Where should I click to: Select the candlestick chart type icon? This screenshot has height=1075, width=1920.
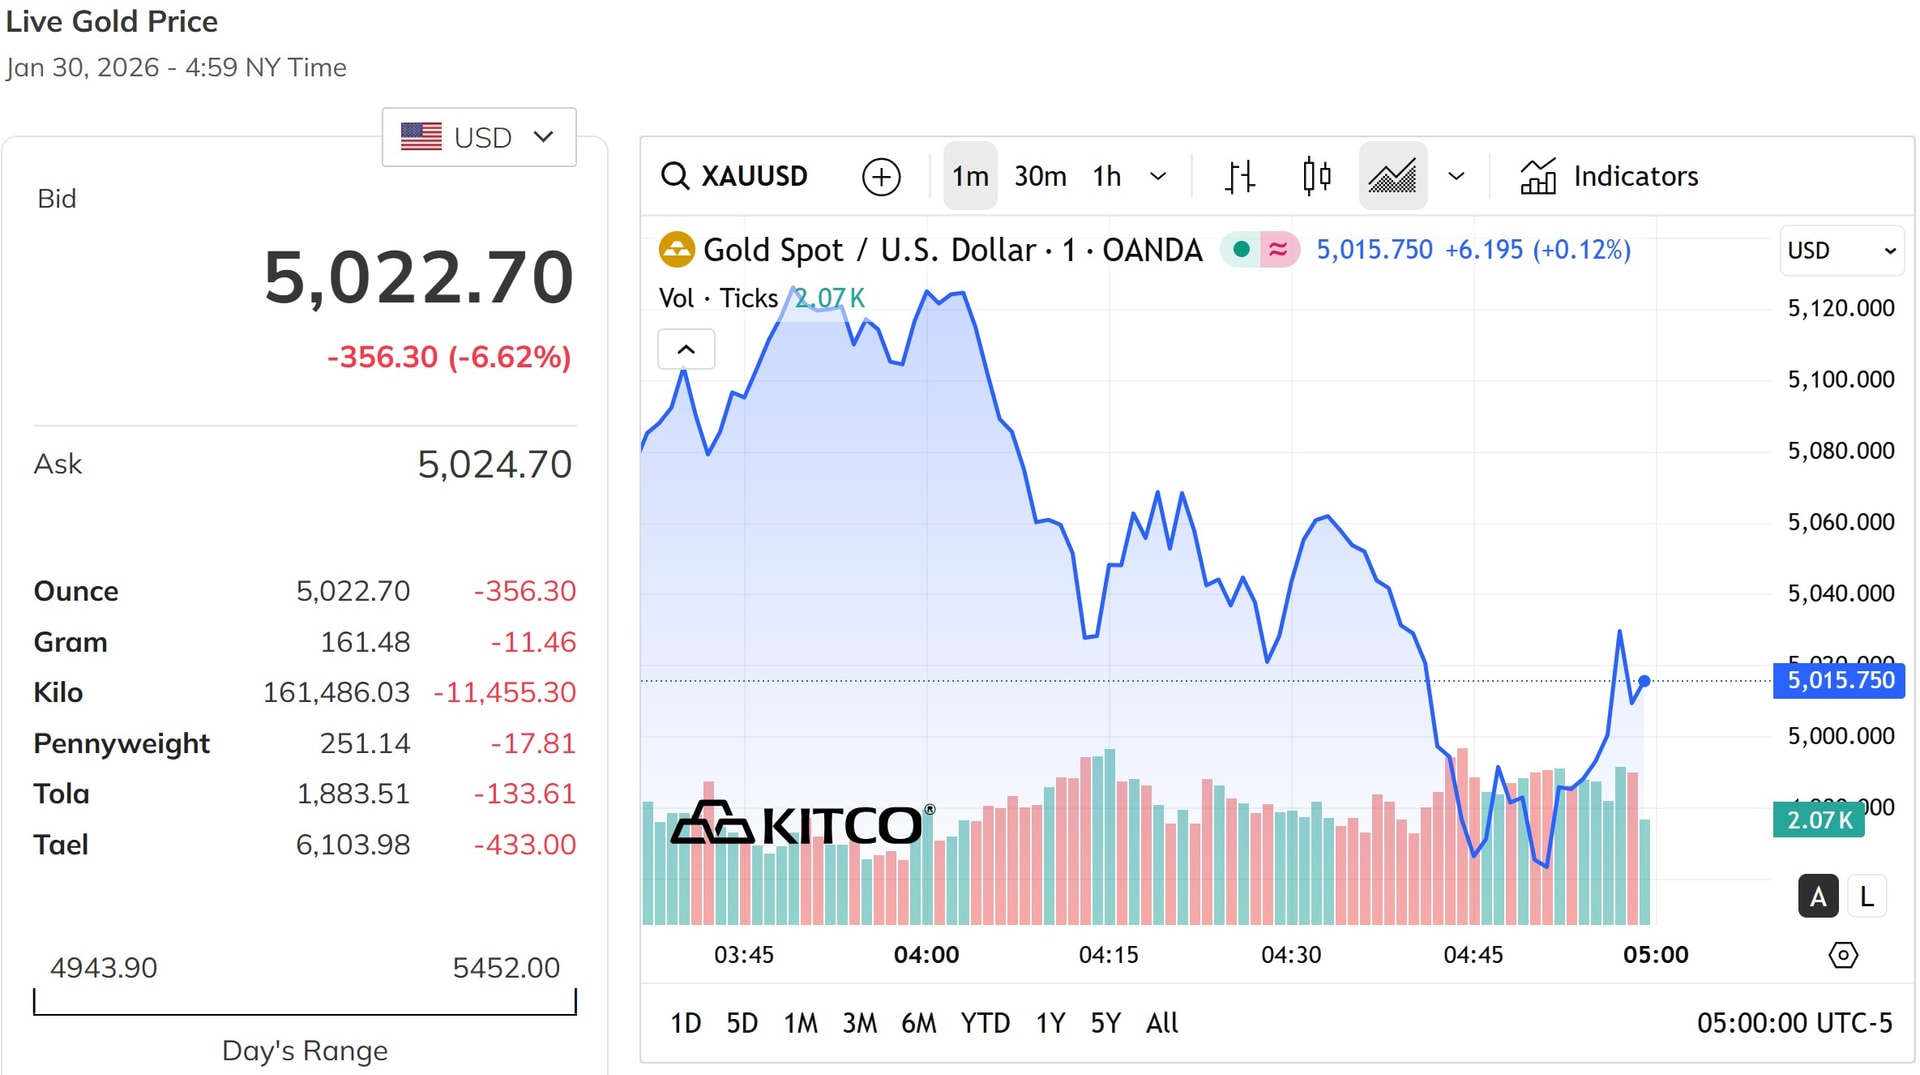1315,176
